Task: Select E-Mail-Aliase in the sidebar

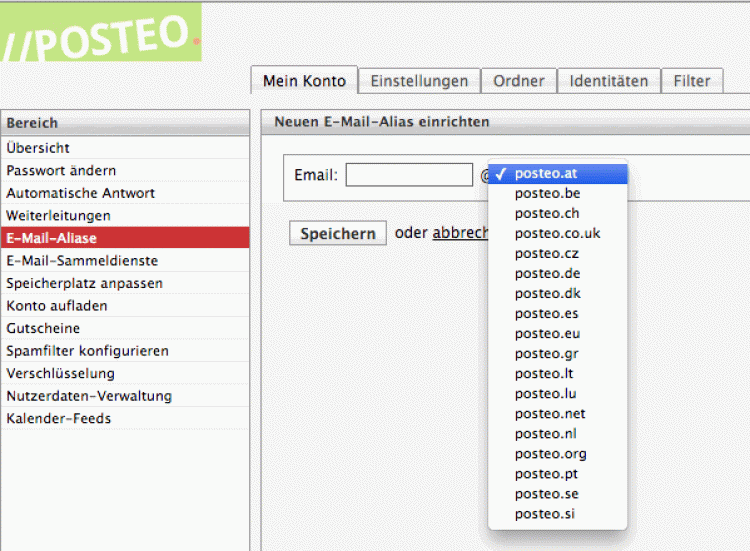Action: coord(125,238)
